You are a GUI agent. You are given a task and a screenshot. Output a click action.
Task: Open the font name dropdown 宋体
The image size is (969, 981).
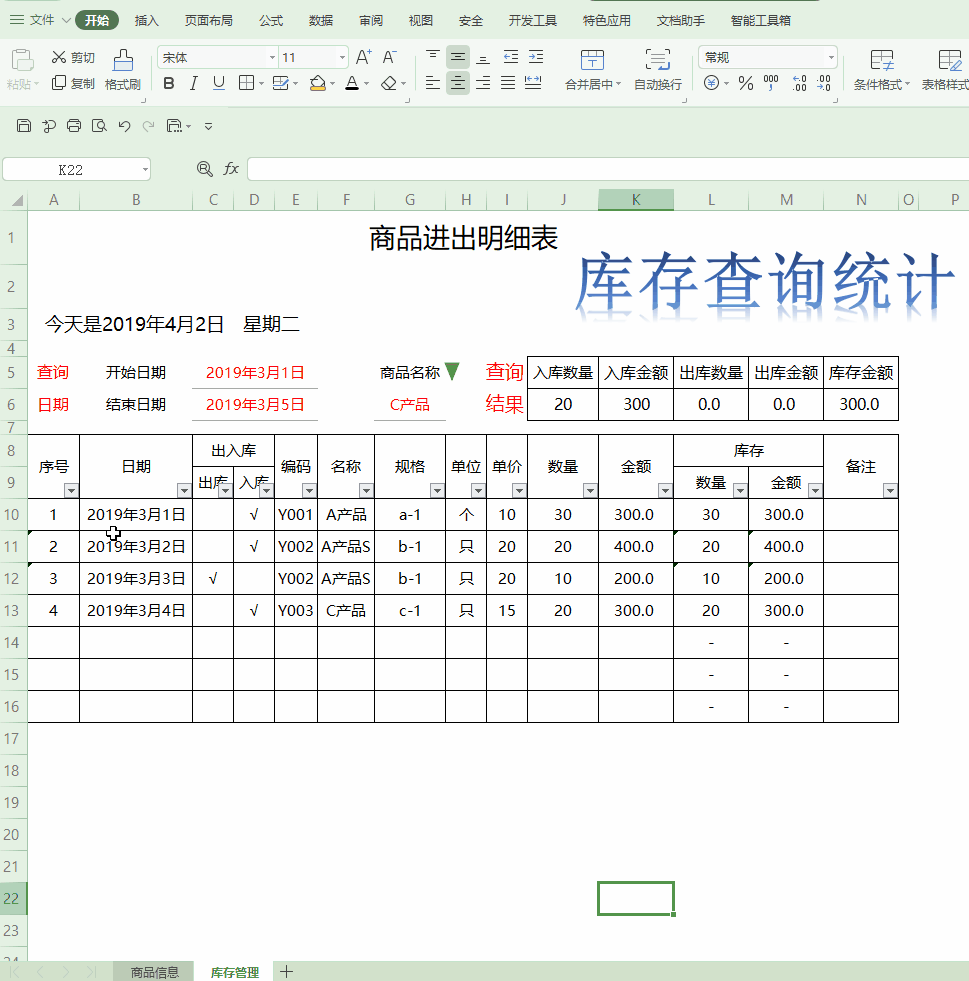(x=272, y=58)
